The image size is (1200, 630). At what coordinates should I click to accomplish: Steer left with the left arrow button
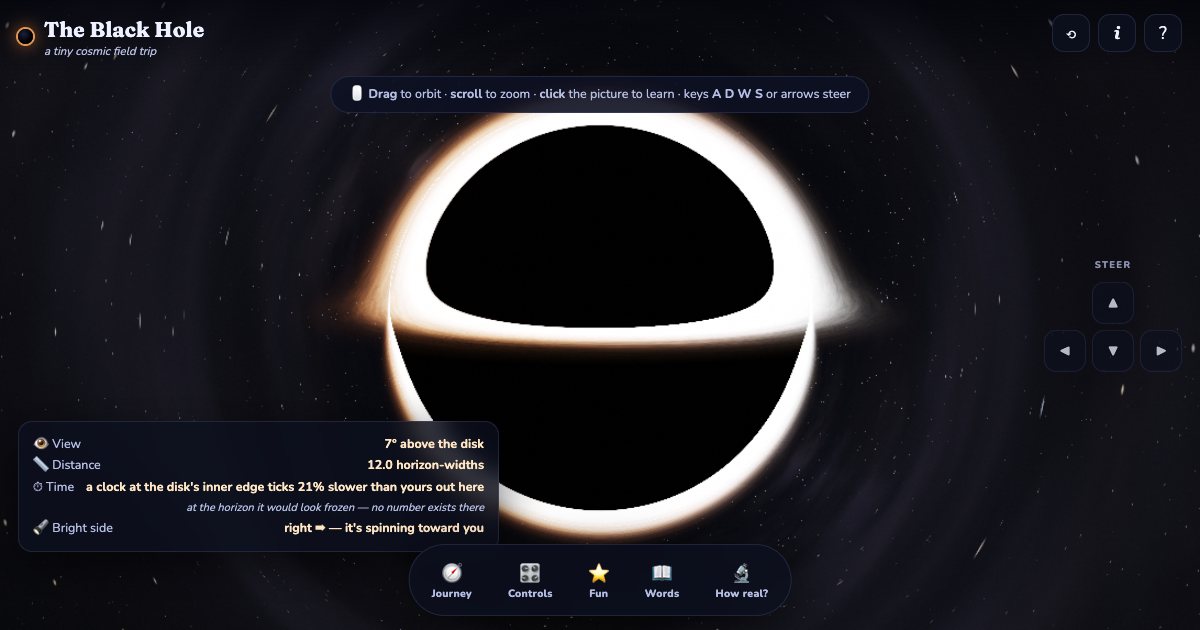1065,351
